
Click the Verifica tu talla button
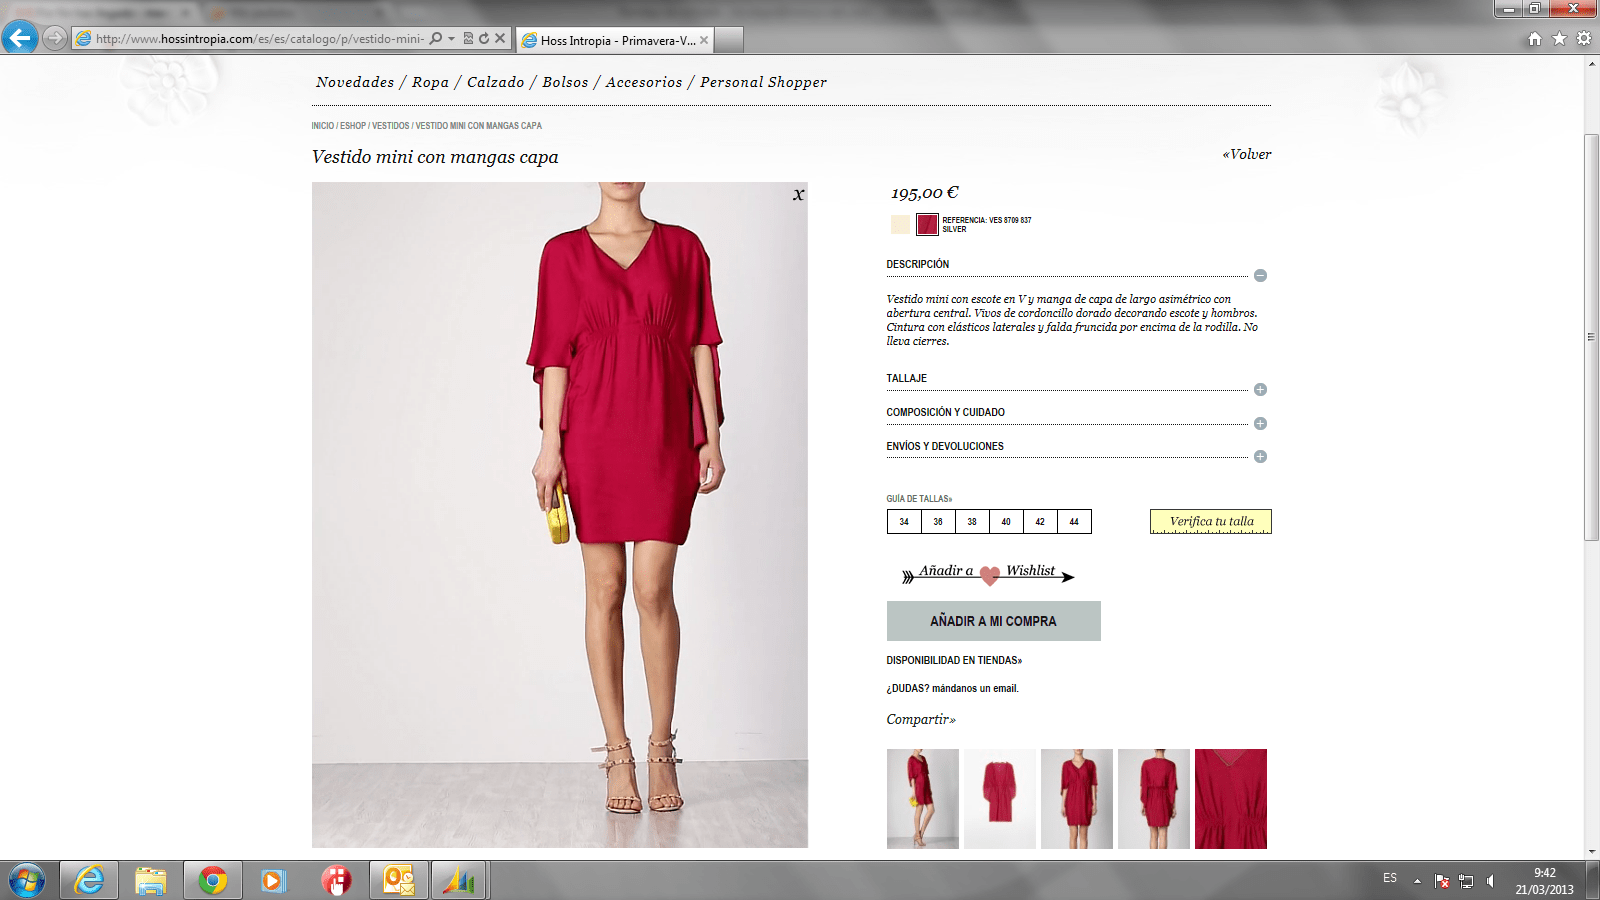coord(1211,521)
